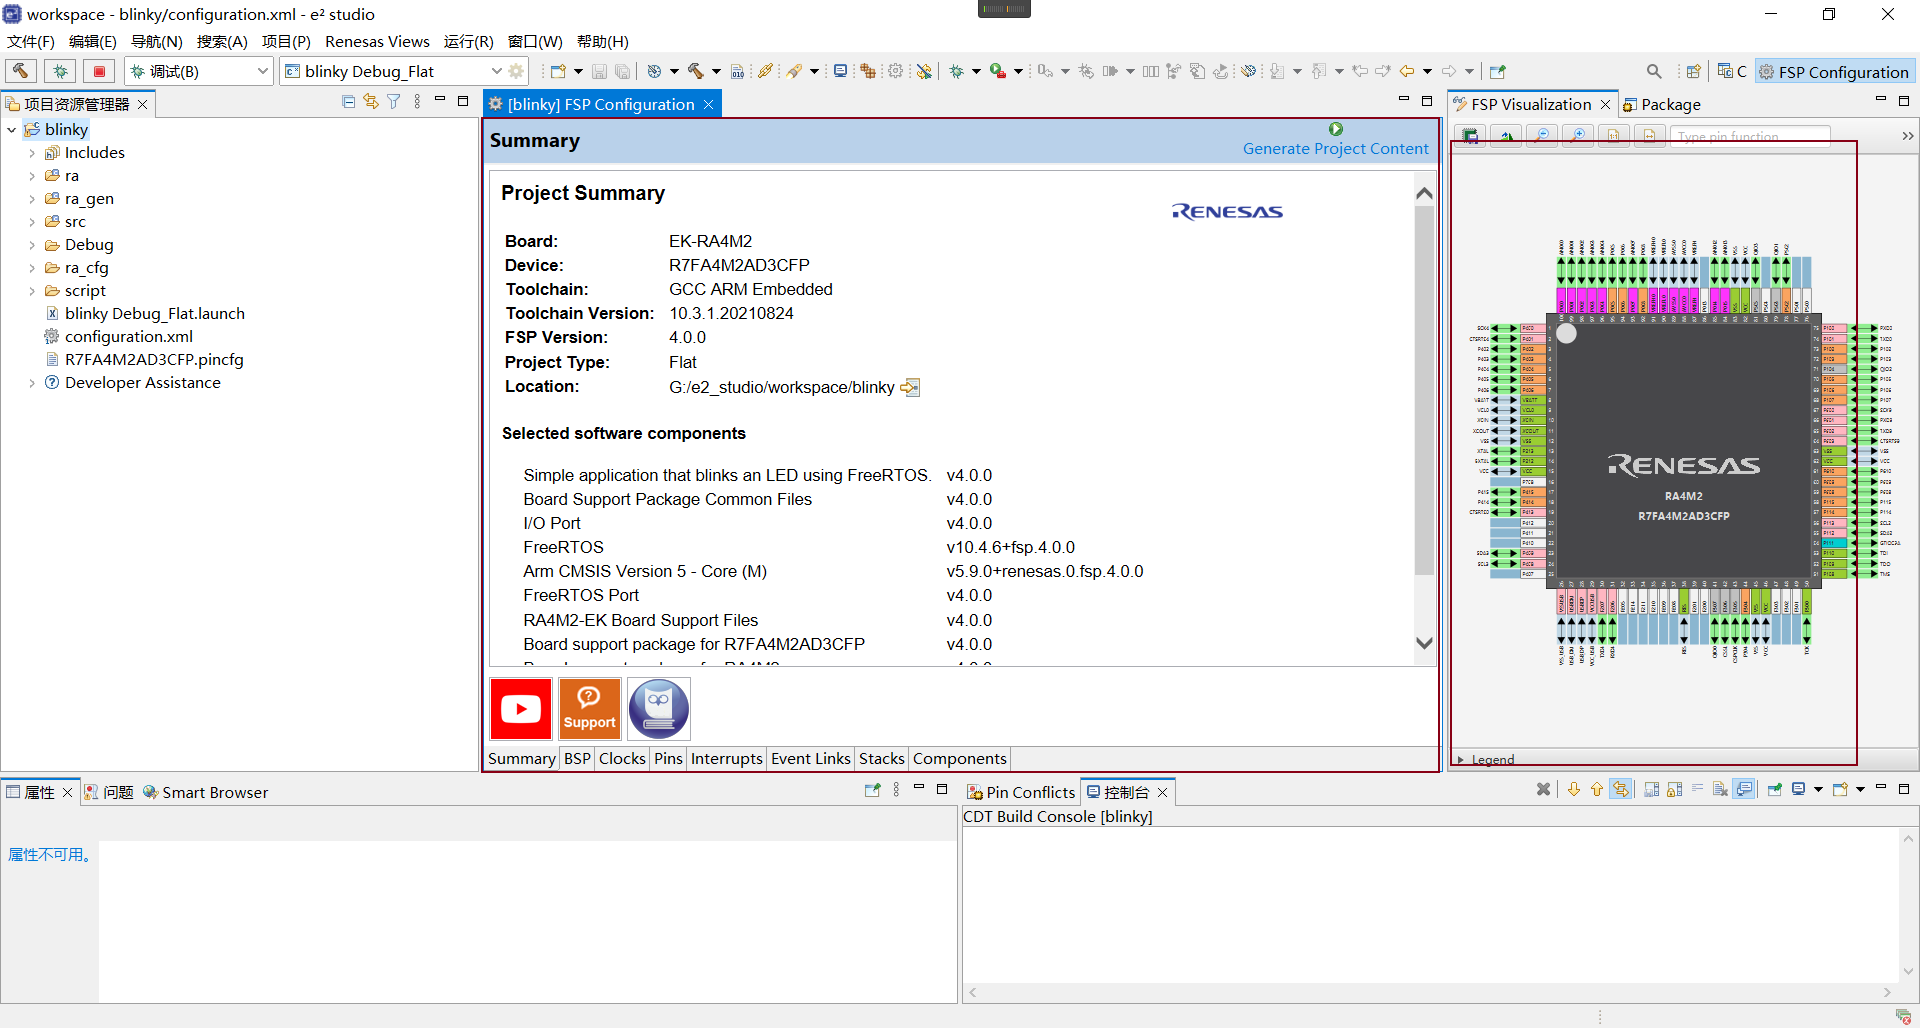
Task: Select R7FA4M2AD3CFP.pincfg file
Action: (154, 360)
